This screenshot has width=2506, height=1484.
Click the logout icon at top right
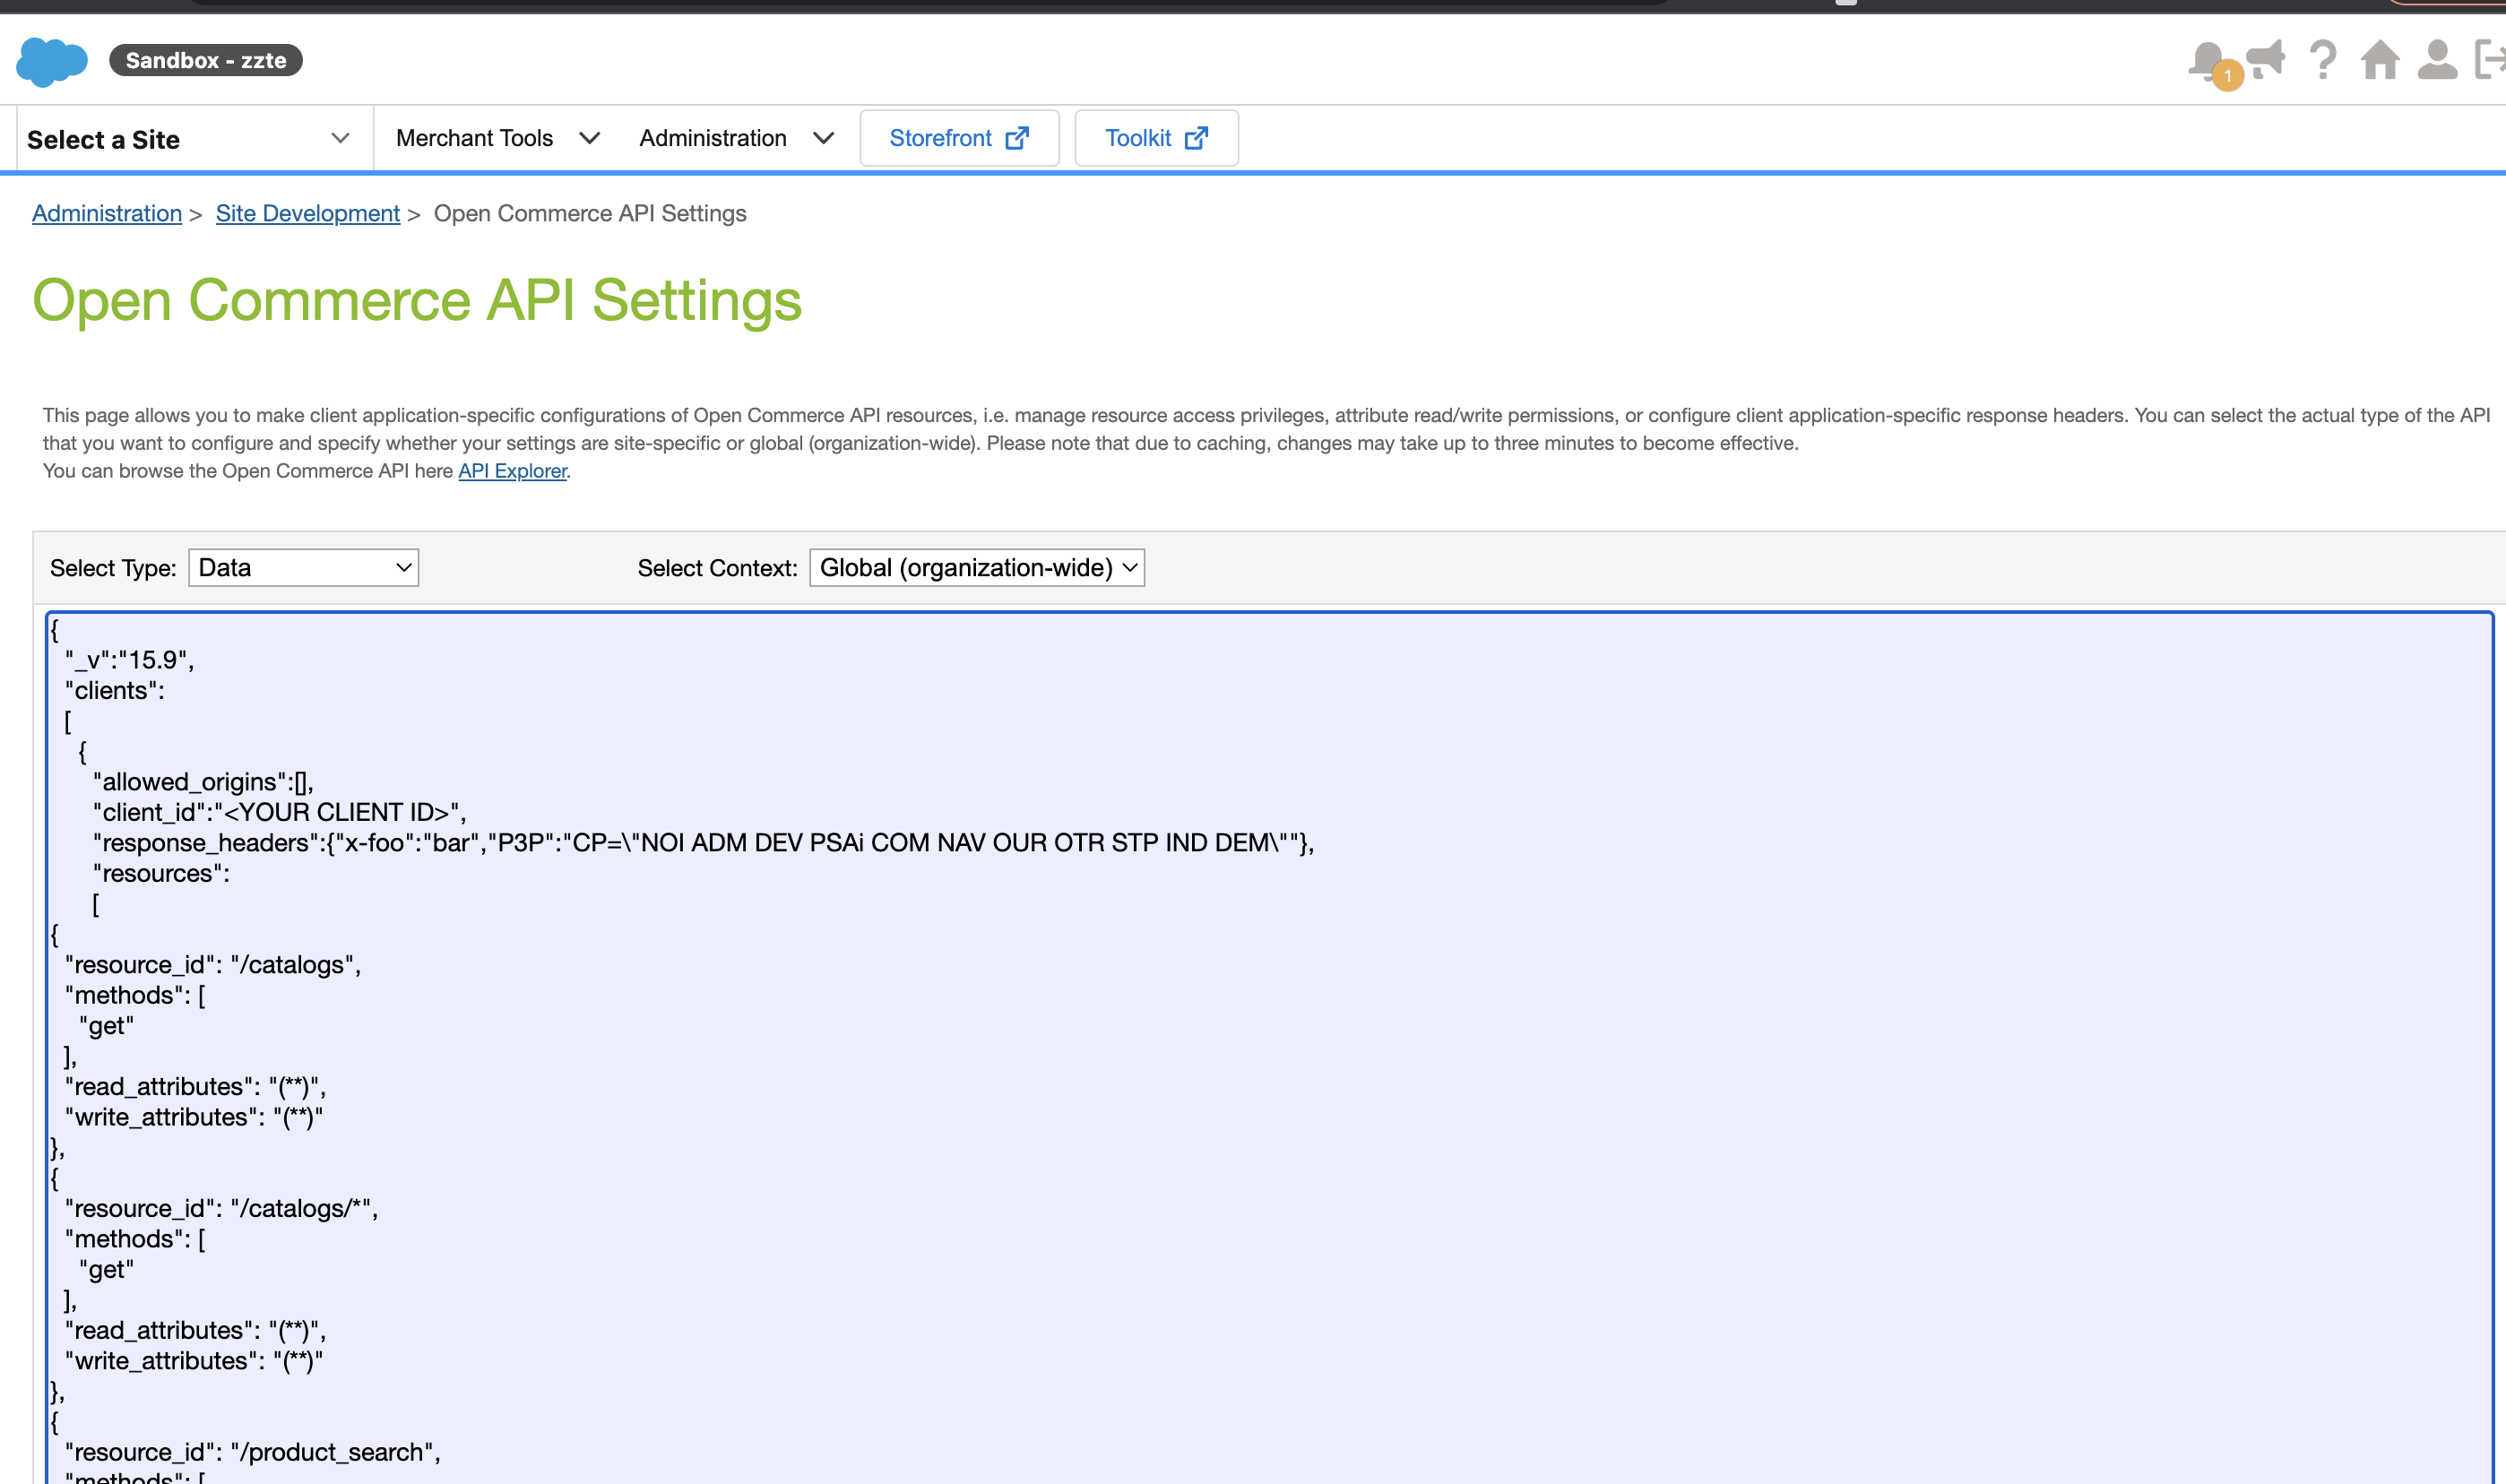tap(2490, 59)
